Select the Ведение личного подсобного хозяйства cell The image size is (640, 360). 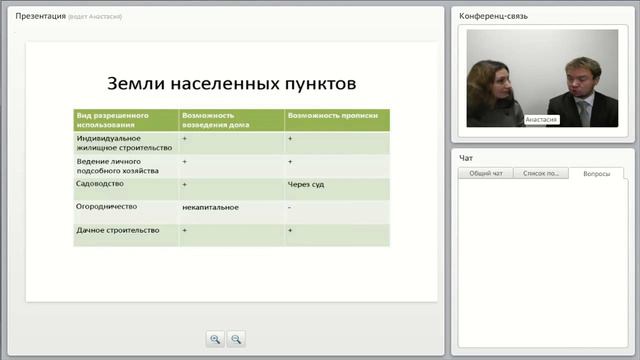(126, 166)
